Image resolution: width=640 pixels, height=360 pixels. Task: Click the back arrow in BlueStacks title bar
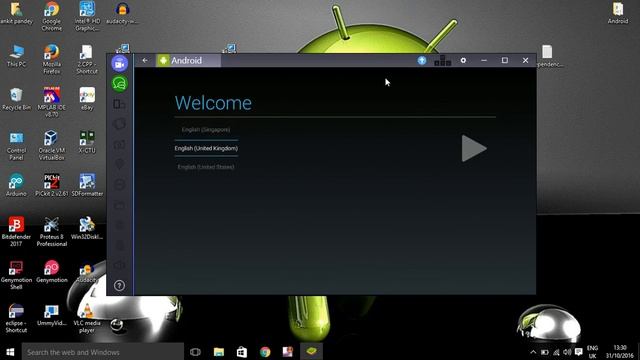pos(145,60)
